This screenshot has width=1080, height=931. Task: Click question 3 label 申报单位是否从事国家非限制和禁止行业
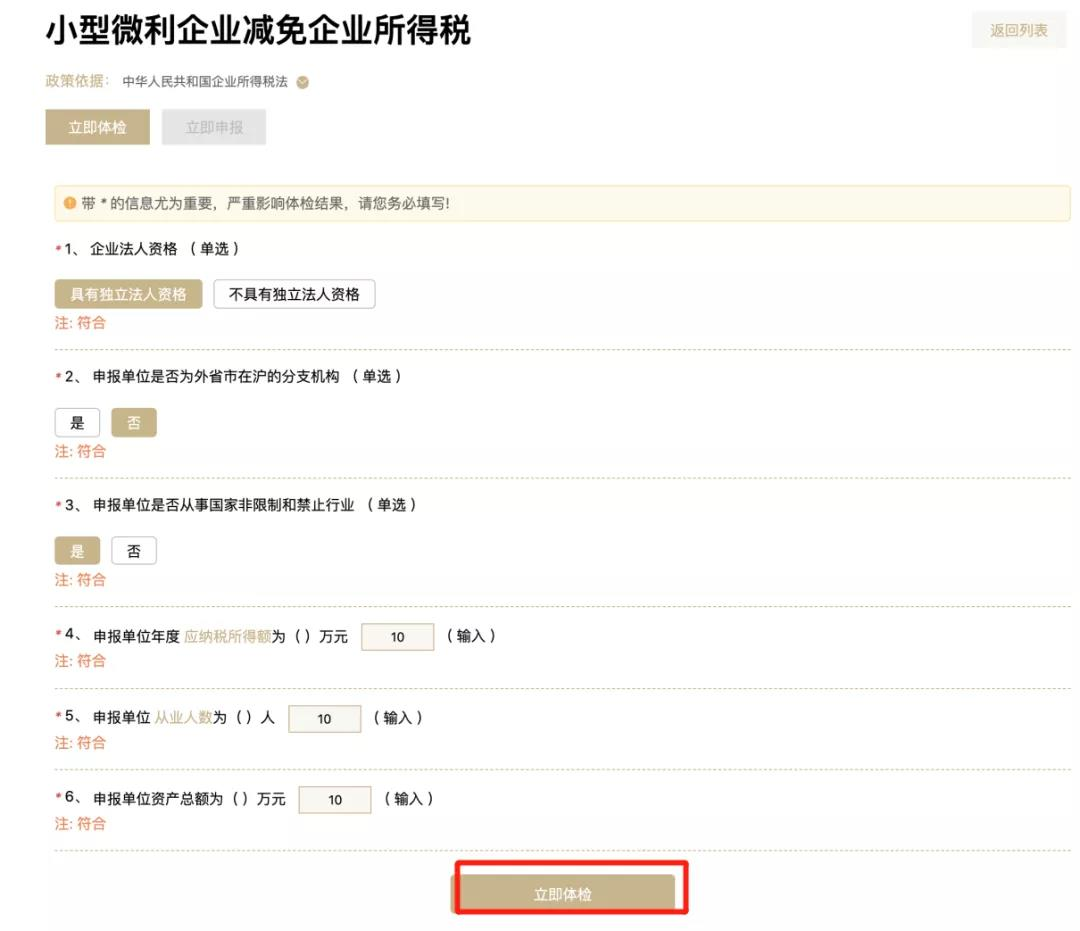(x=224, y=505)
